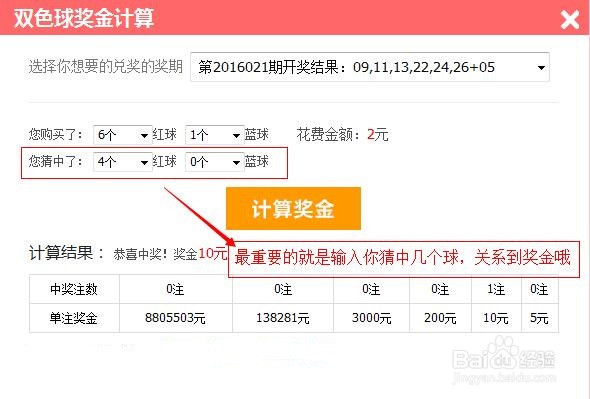Click the 3000元 prize cell
Image resolution: width=590 pixels, height=399 pixels.
[x=371, y=318]
